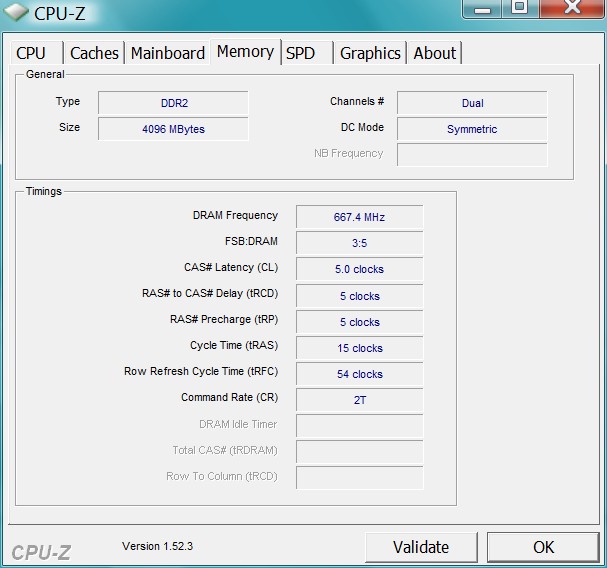Viewport: 607px width, 568px height.
Task: Click the tRCD delay value 5 clocks
Action: [x=360, y=296]
